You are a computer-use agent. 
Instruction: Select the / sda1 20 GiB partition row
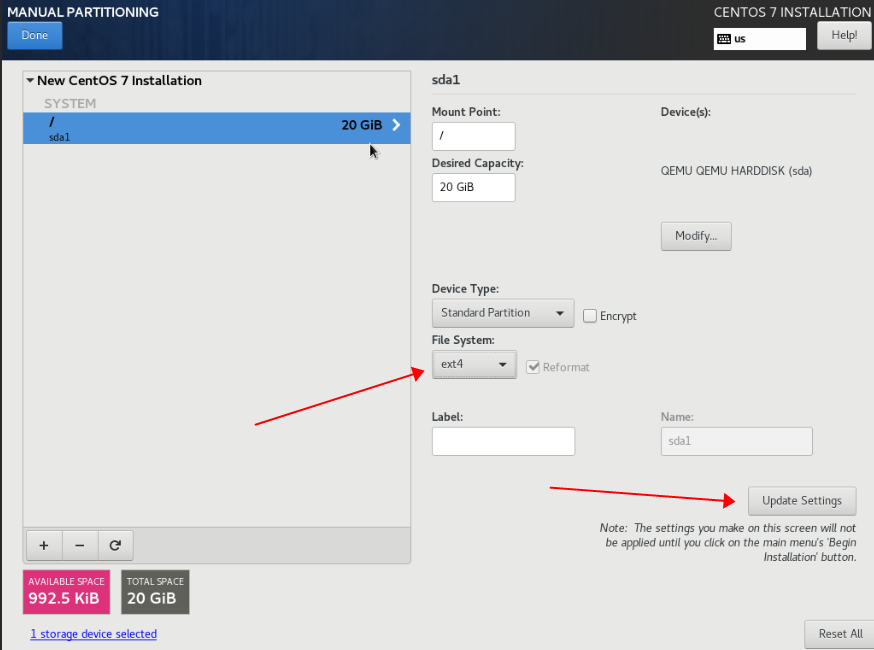point(216,128)
